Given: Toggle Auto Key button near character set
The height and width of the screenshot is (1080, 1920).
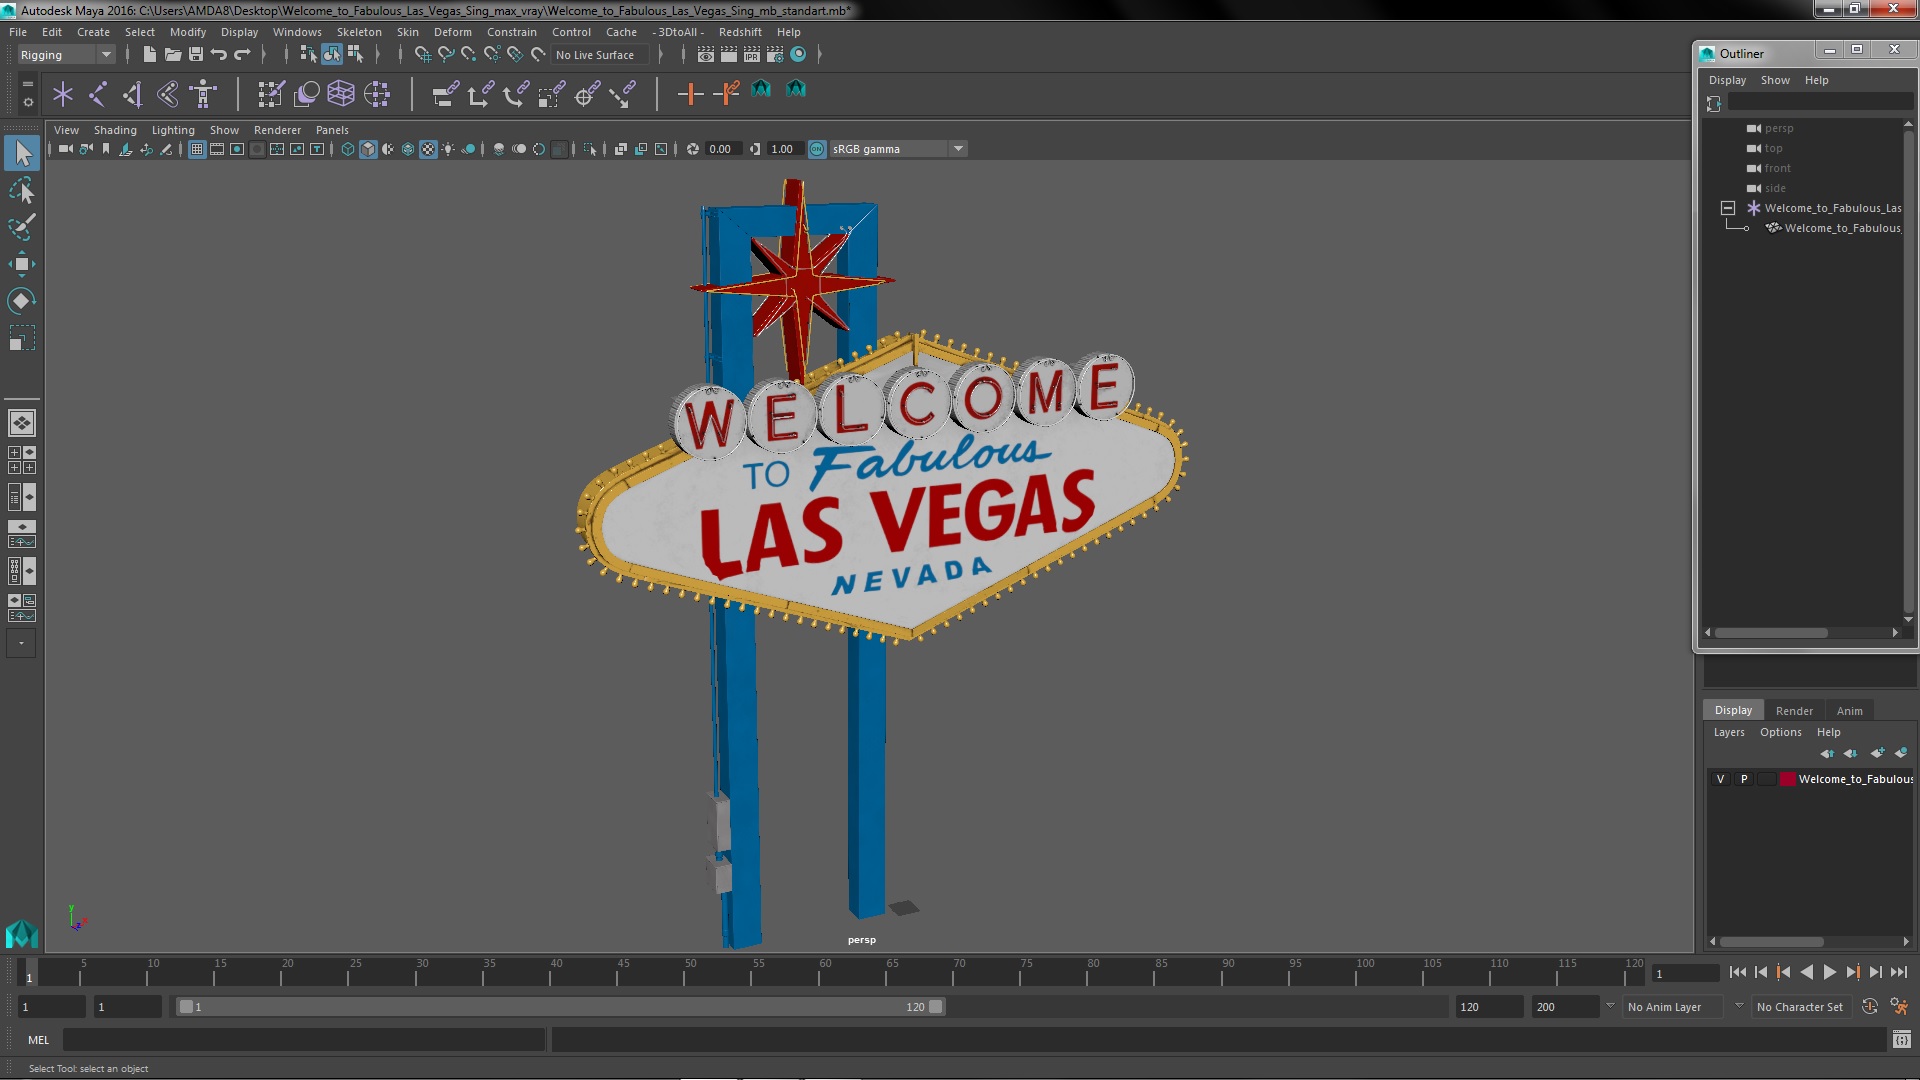Looking at the screenshot, I should tap(1869, 1007).
